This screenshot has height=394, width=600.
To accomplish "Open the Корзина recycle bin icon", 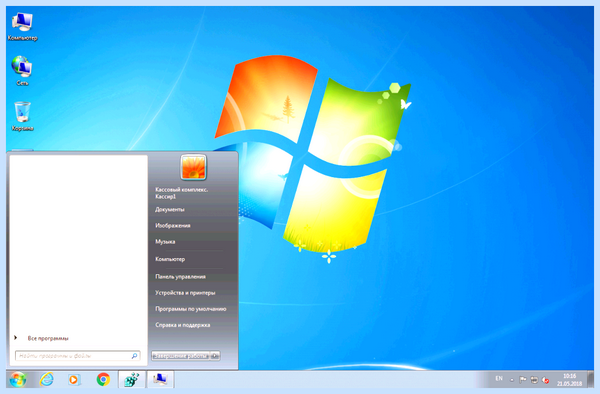I will 22,116.
